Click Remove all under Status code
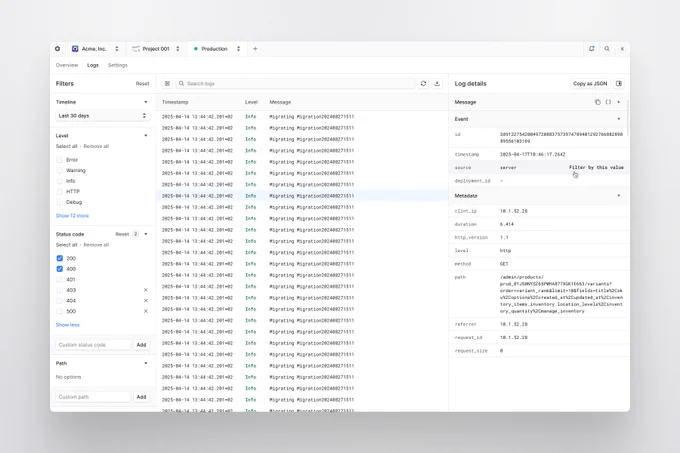The width and height of the screenshot is (680, 453). 96,245
